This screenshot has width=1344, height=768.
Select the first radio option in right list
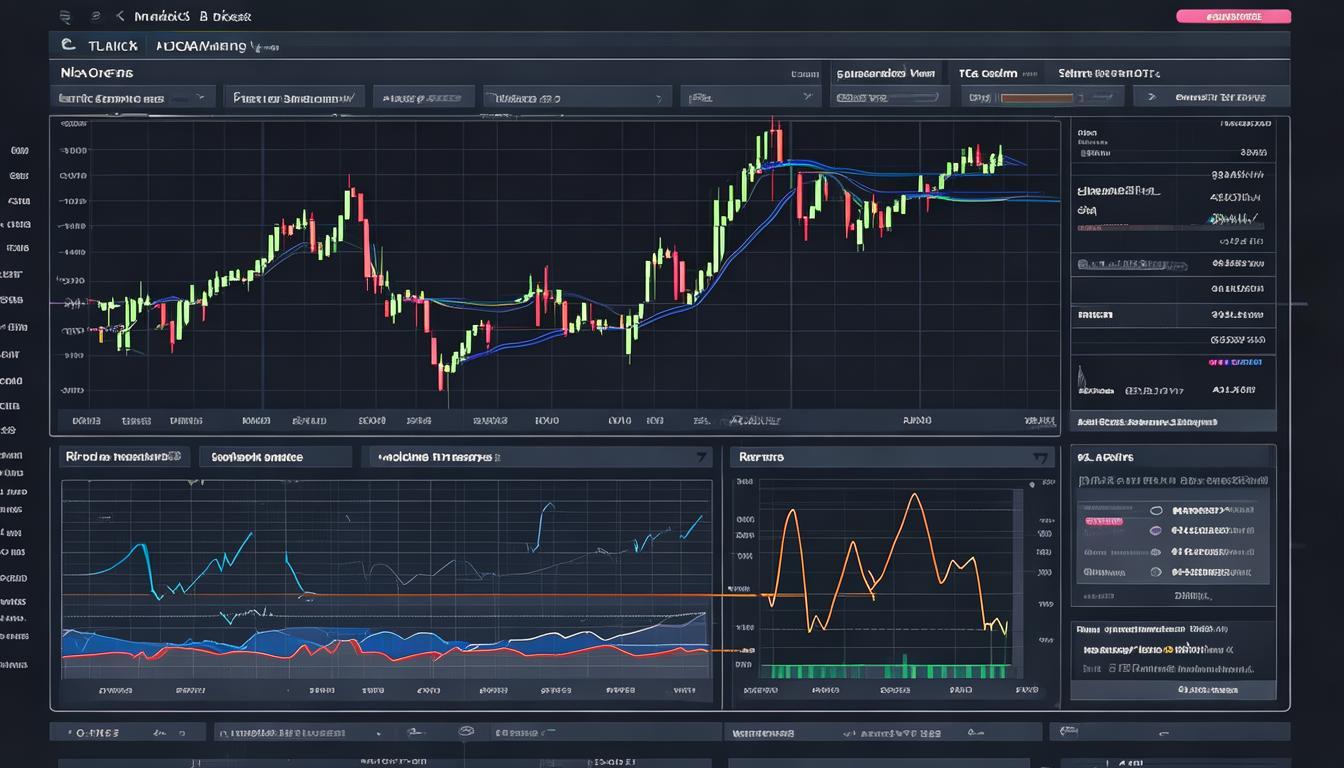point(1156,508)
